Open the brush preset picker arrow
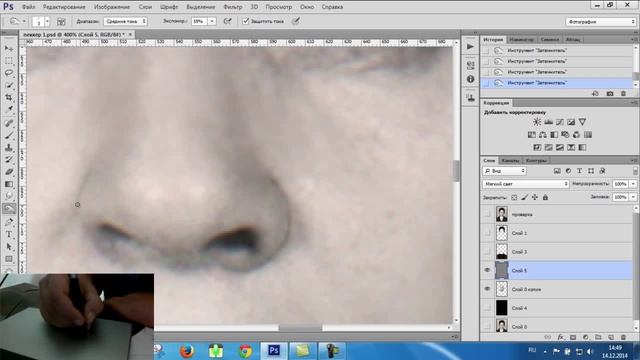 47,21
